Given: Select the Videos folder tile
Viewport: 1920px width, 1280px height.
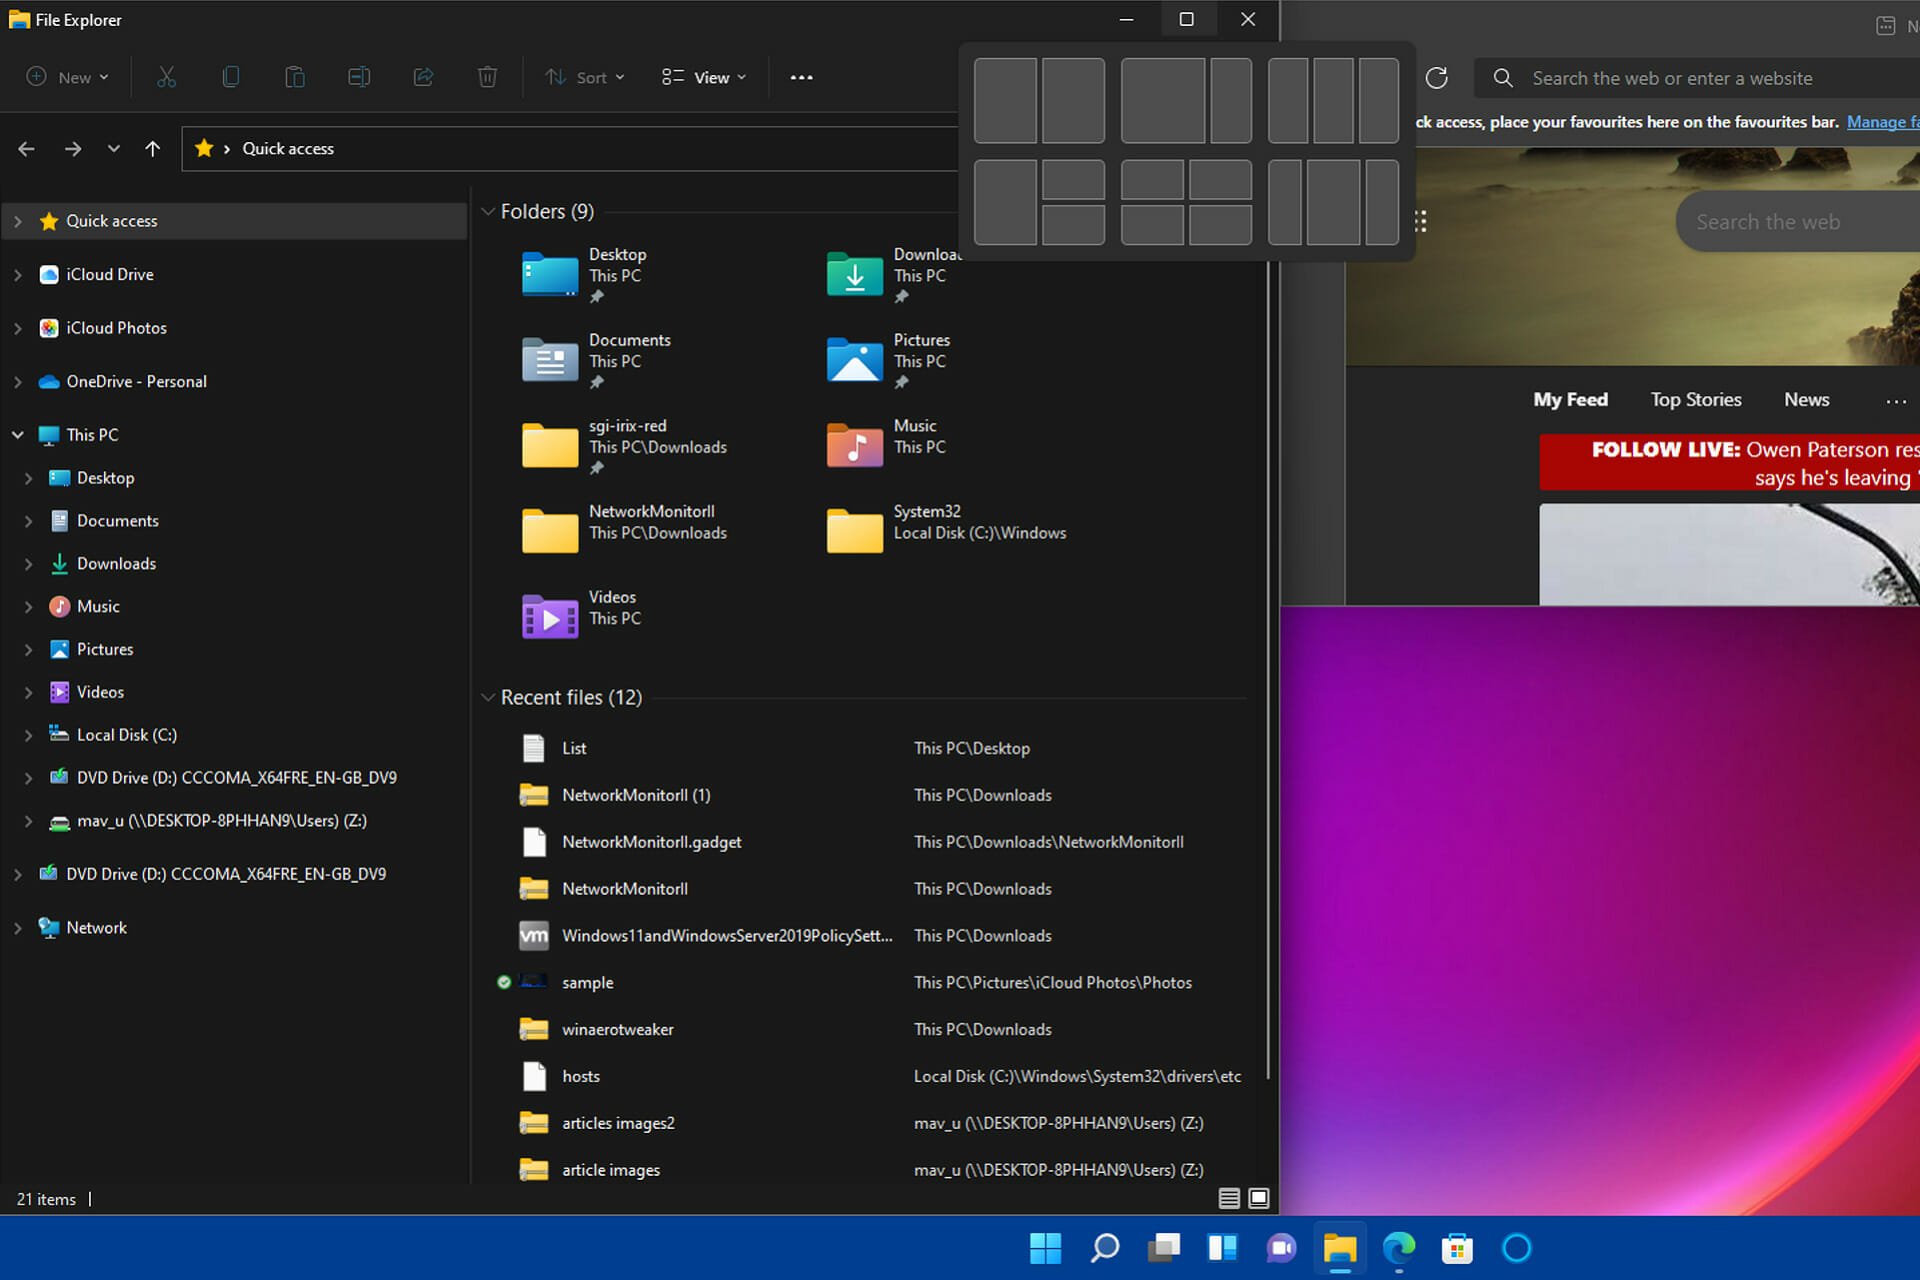Looking at the screenshot, I should (x=582, y=617).
